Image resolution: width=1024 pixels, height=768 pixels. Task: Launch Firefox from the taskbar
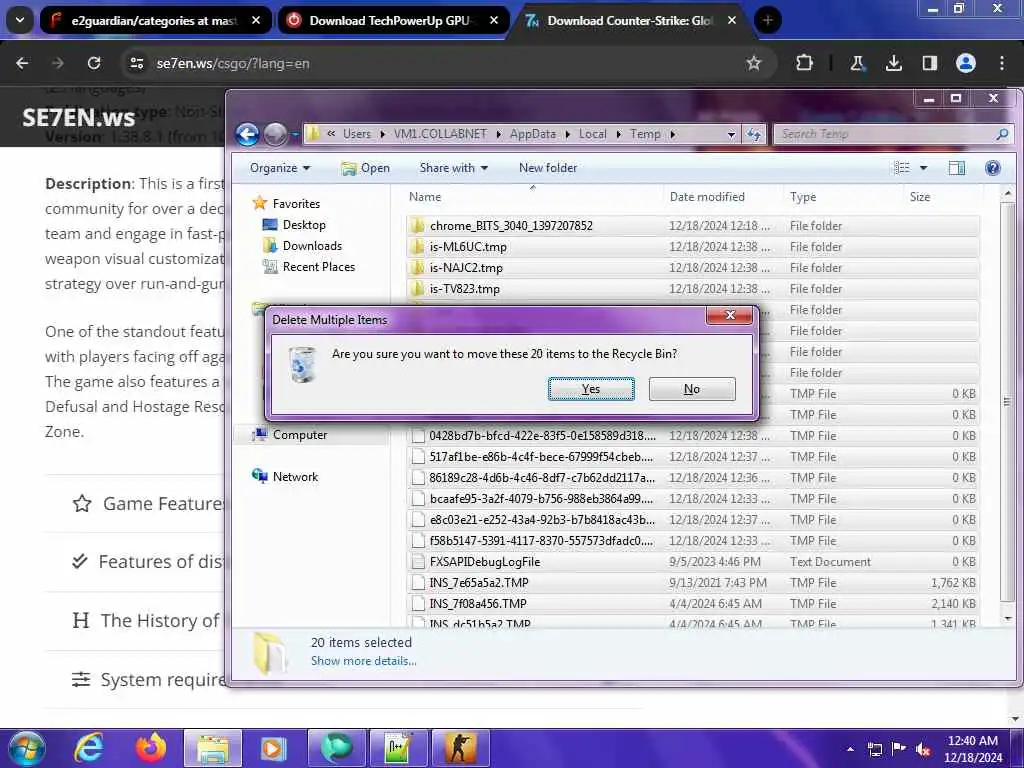150,748
